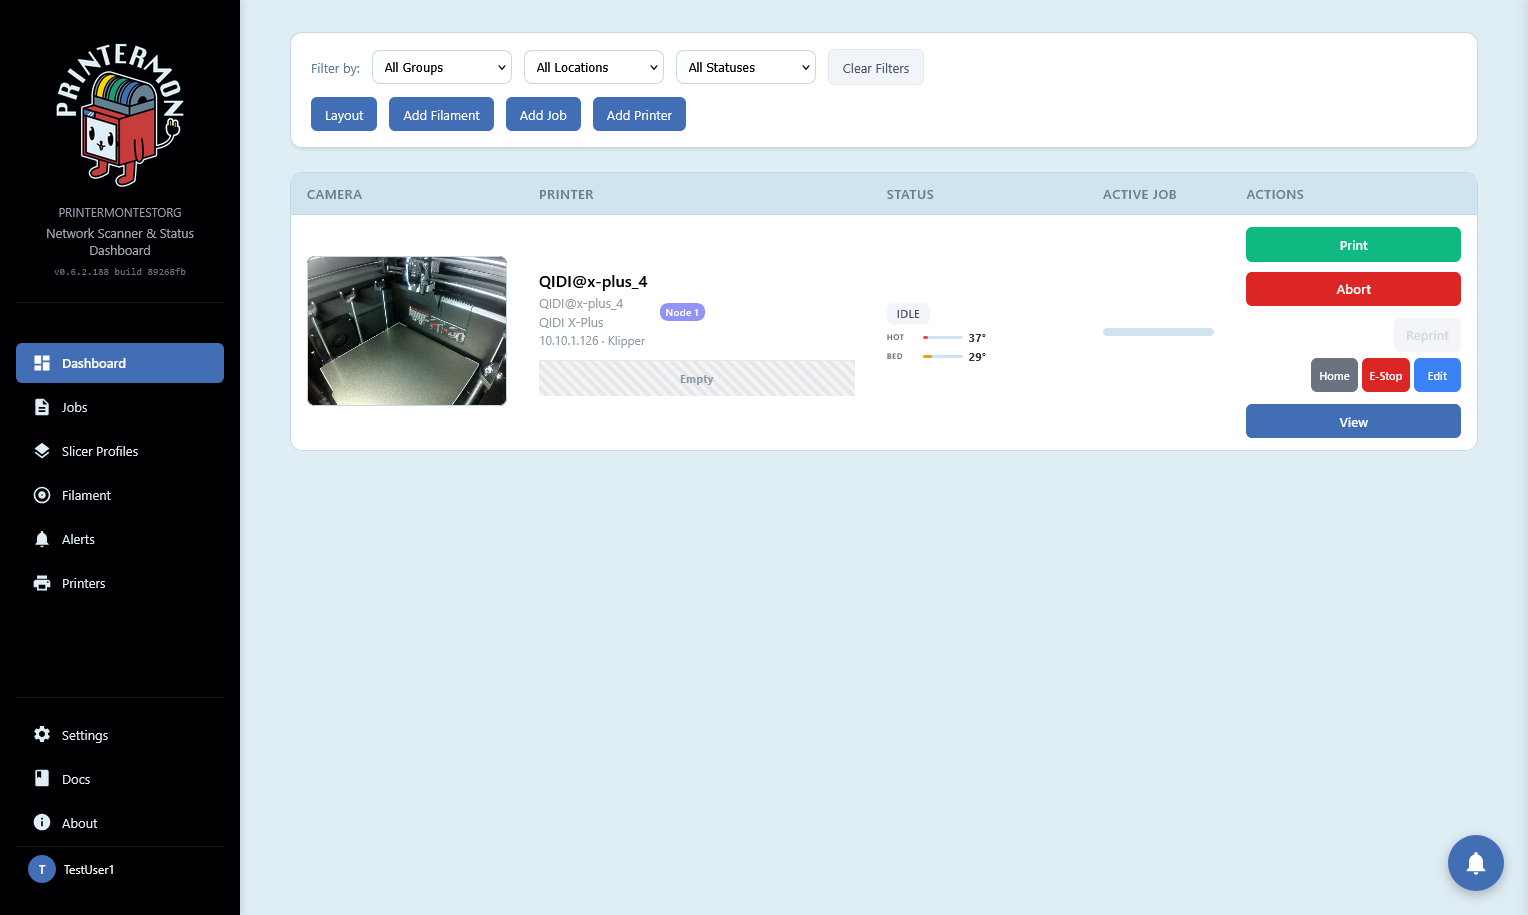Expand the All Groups filter dropdown

click(441, 68)
